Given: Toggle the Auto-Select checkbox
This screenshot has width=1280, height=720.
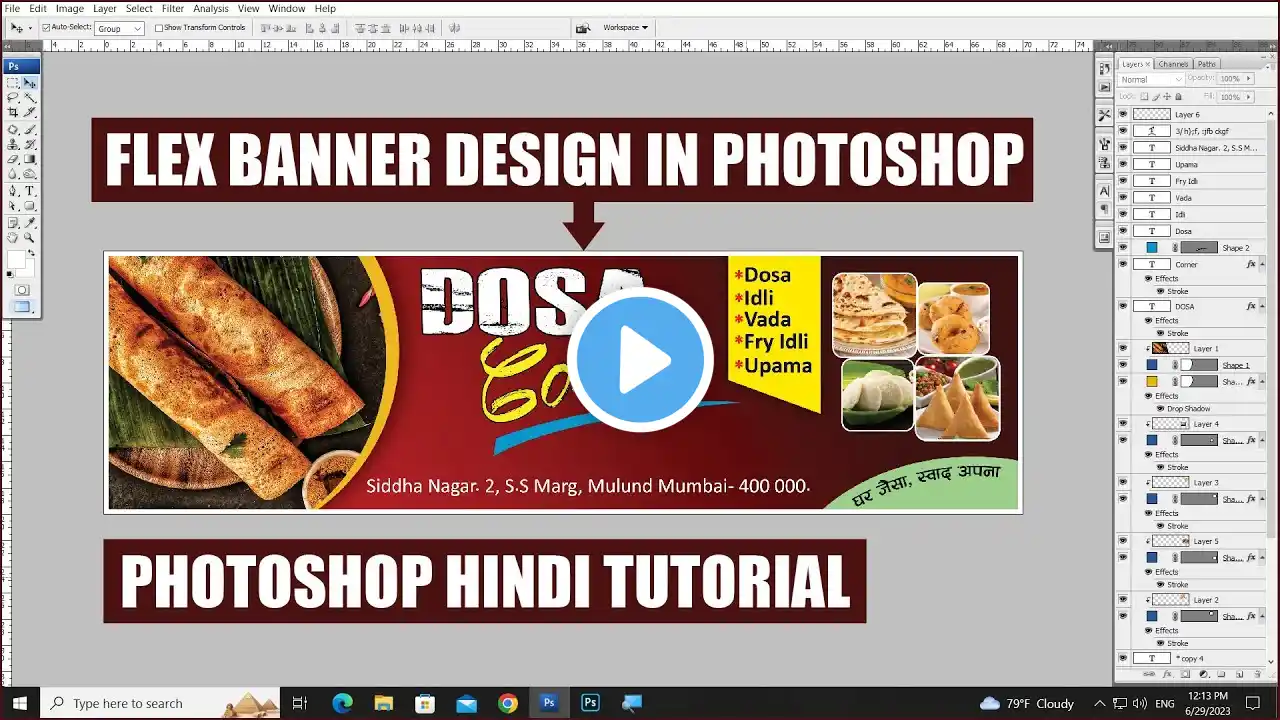Looking at the screenshot, I should [x=46, y=28].
